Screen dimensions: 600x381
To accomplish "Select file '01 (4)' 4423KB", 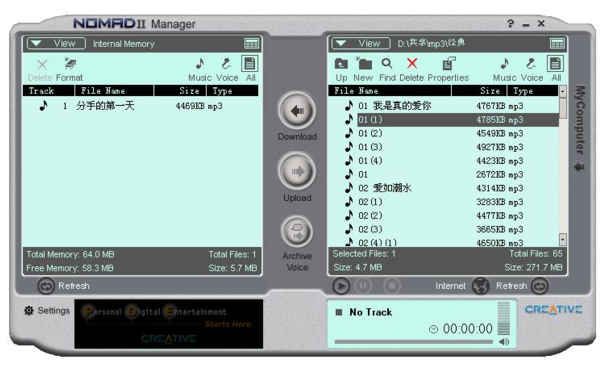I will click(444, 161).
